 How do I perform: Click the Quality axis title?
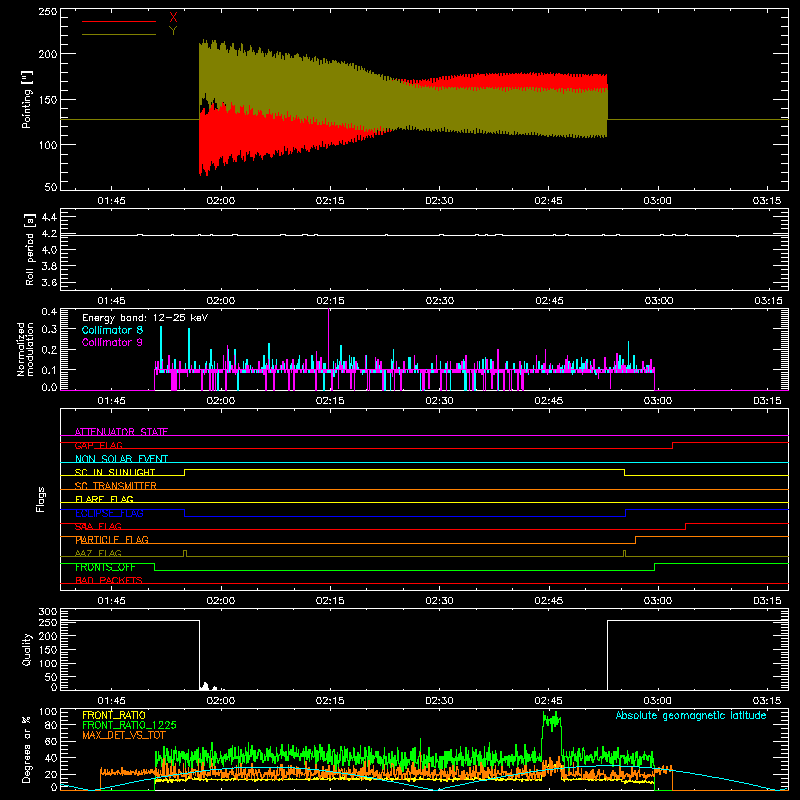click(x=27, y=649)
